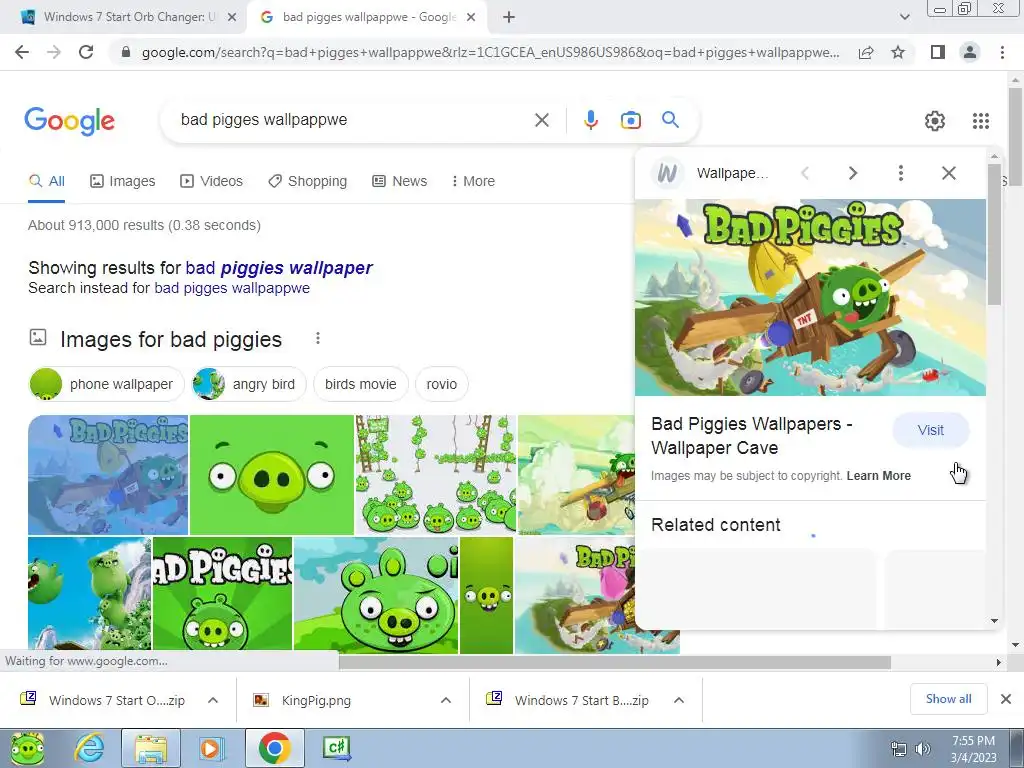The image size is (1024, 768).
Task: Search by image with camera icon
Action: (x=630, y=120)
